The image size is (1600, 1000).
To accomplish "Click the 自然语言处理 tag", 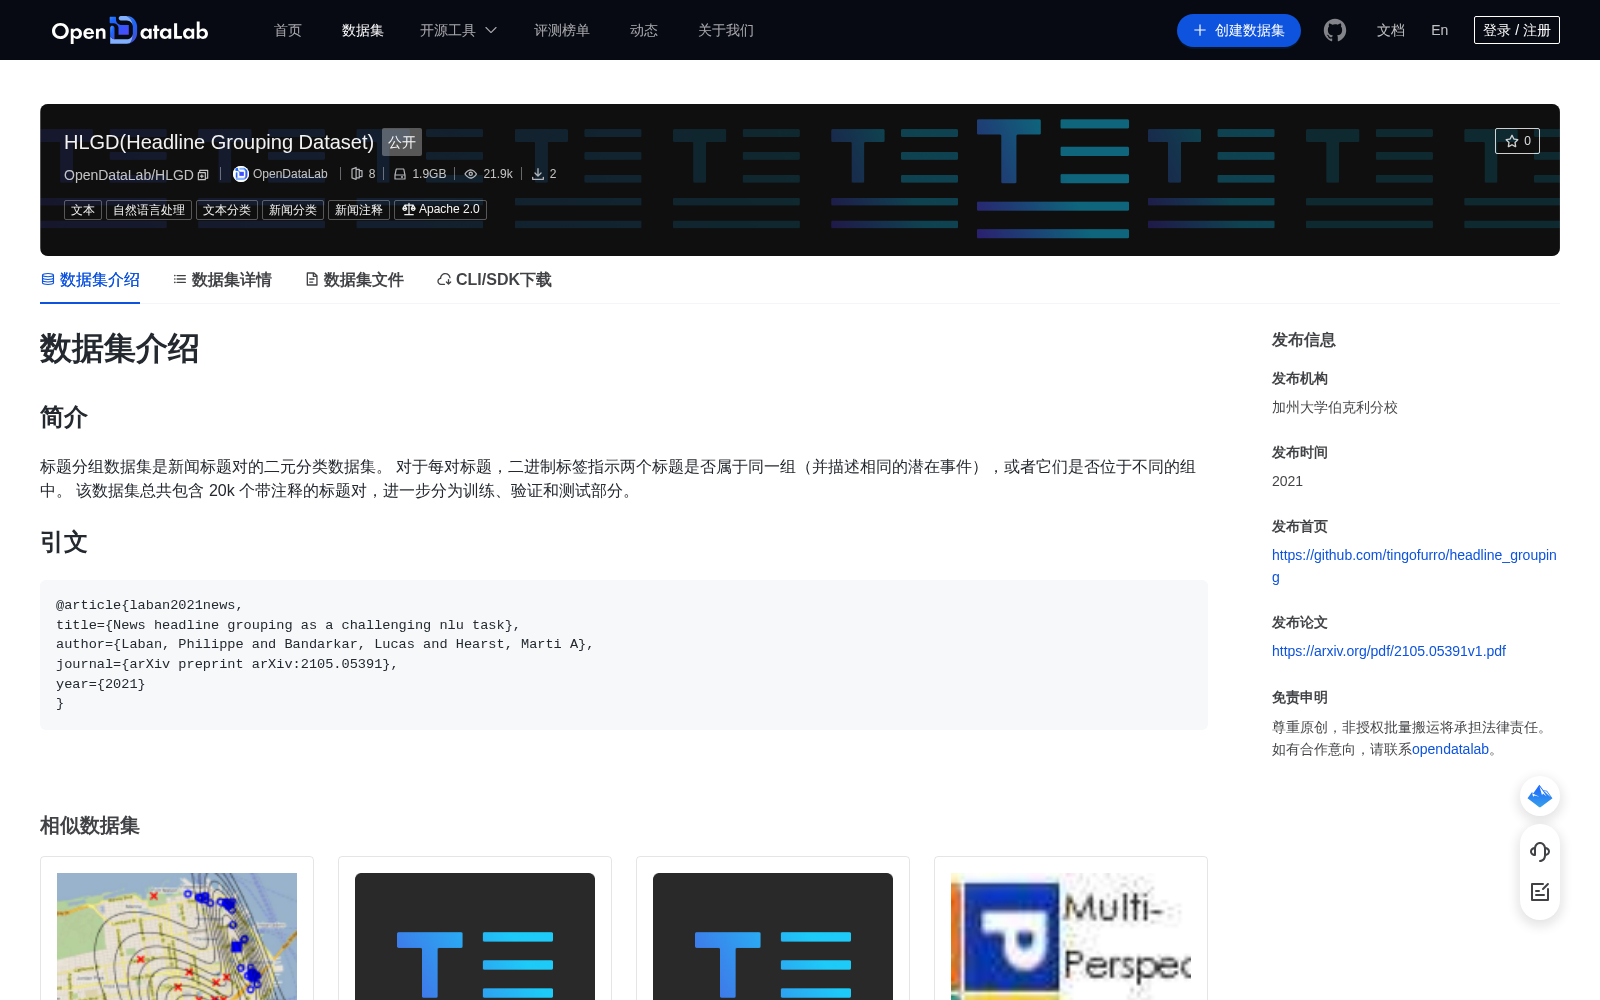I will pyautogui.click(x=149, y=210).
